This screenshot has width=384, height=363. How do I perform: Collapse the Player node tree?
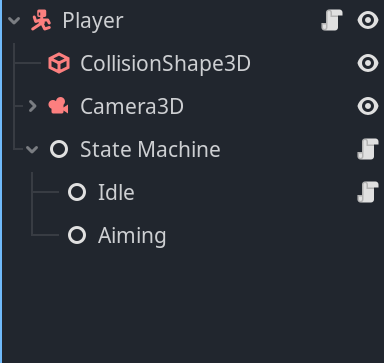pyautogui.click(x=14, y=21)
